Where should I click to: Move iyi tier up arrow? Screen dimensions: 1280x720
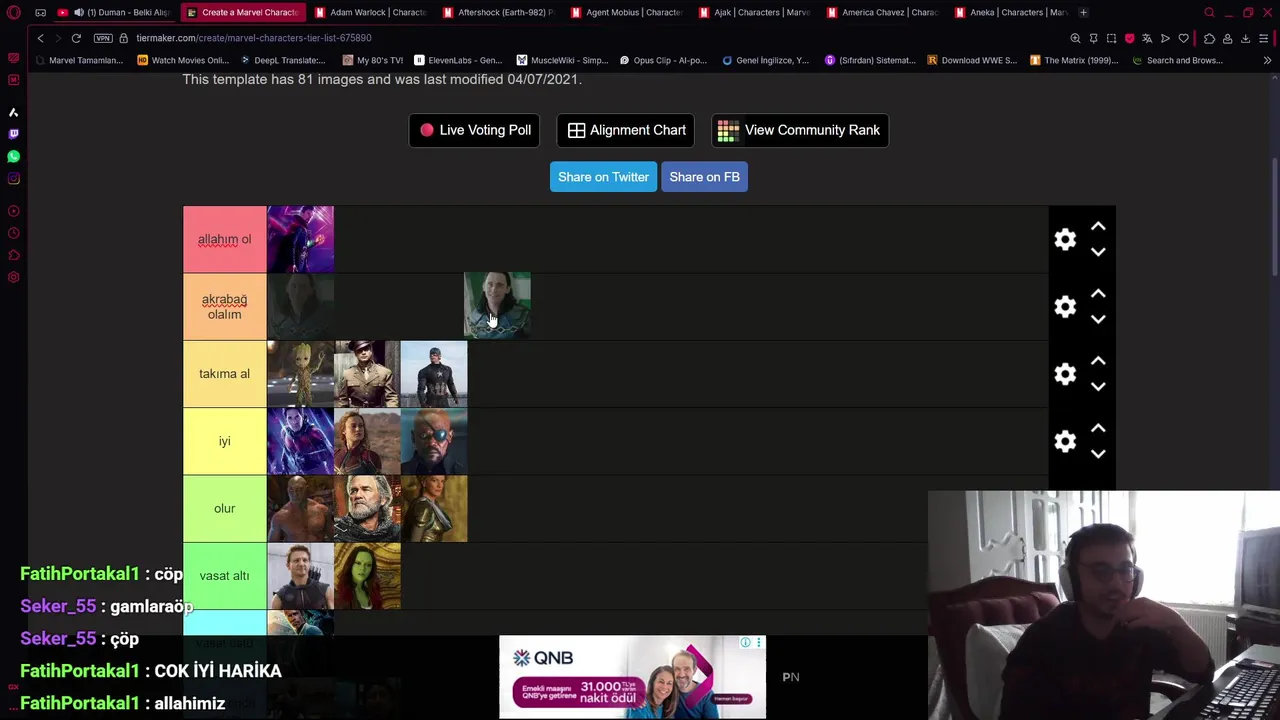point(1098,428)
